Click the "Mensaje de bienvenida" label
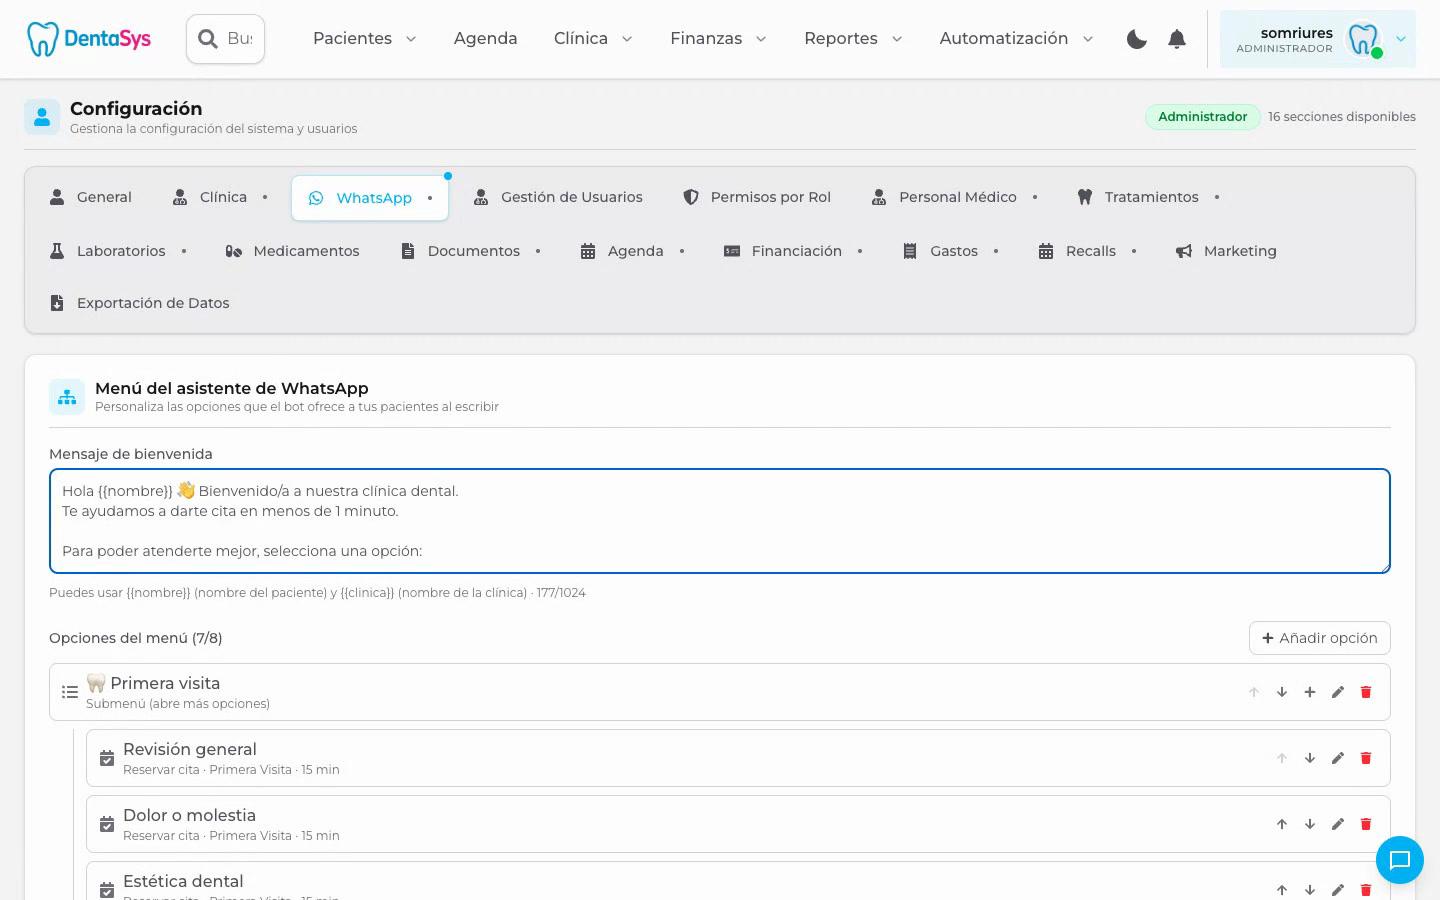1440x900 pixels. tap(131, 454)
